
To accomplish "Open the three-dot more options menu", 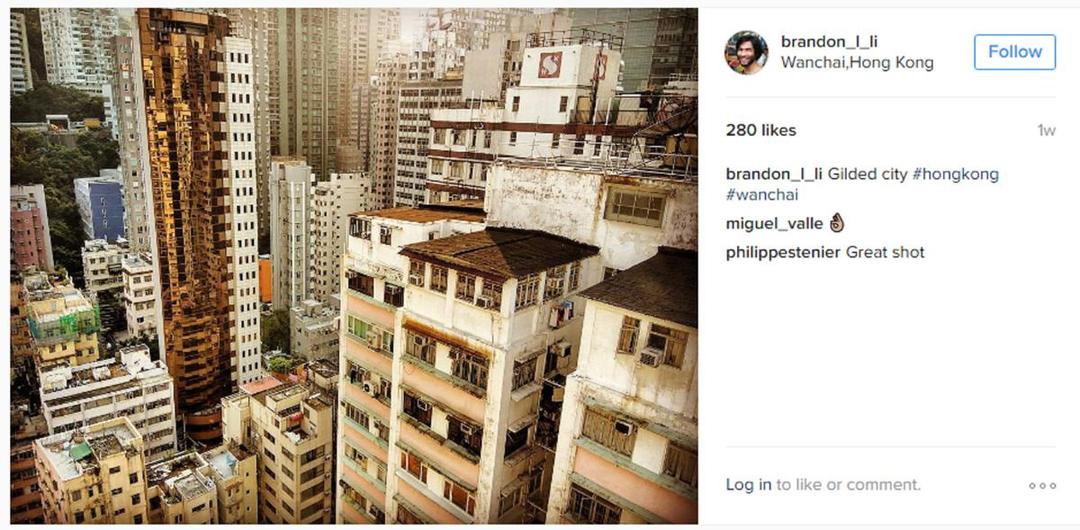I will (x=1042, y=485).
